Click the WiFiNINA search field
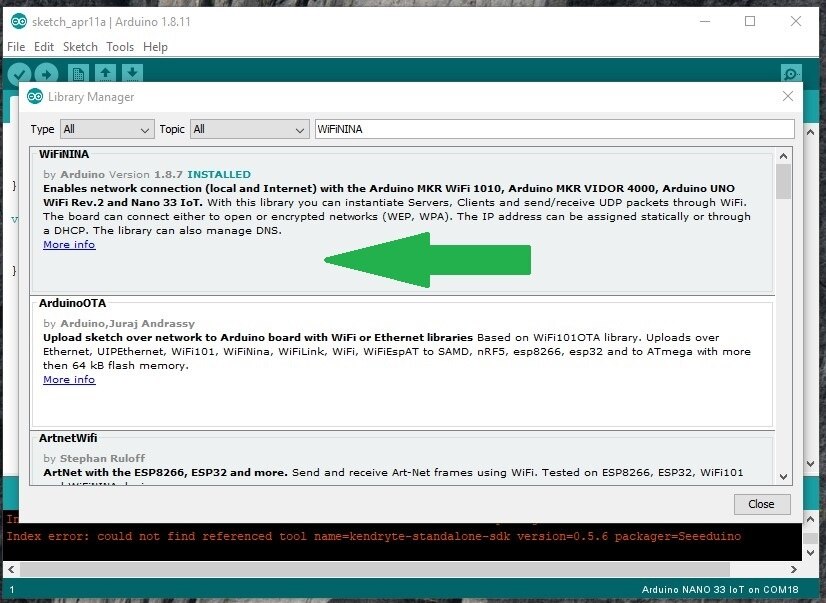The height and width of the screenshot is (603, 826). coord(554,129)
